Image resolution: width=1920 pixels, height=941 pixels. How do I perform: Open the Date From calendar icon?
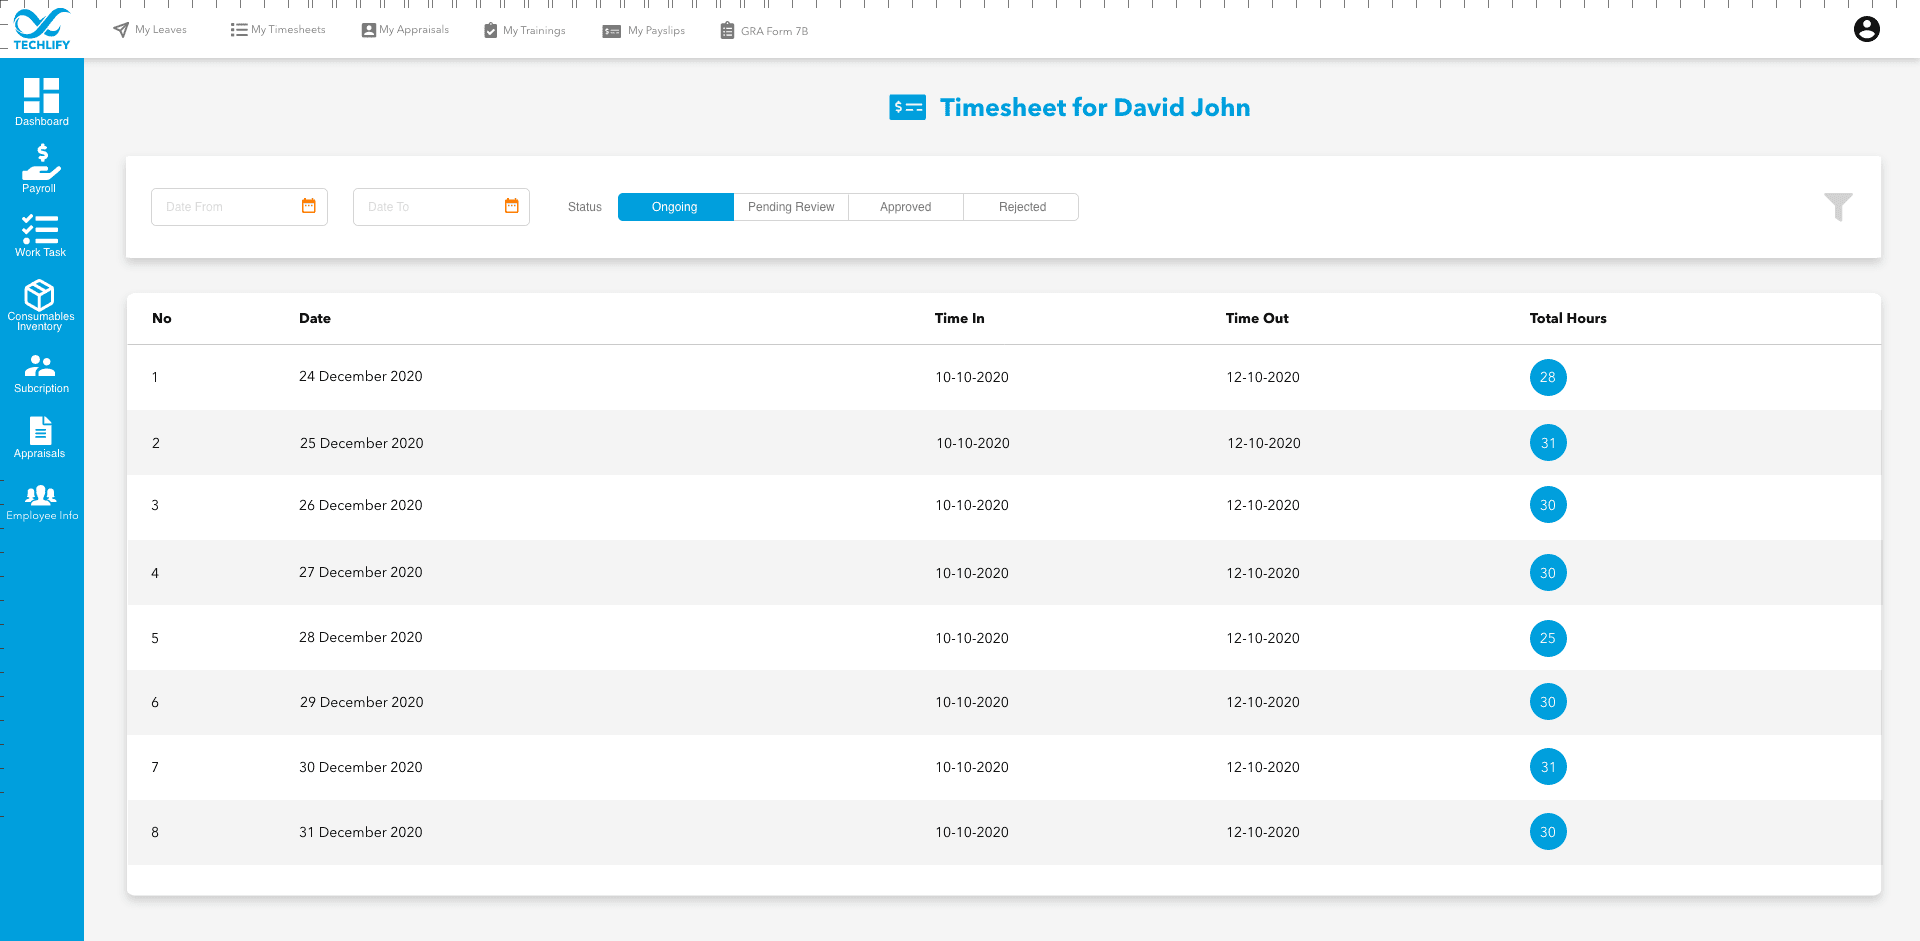(x=309, y=206)
